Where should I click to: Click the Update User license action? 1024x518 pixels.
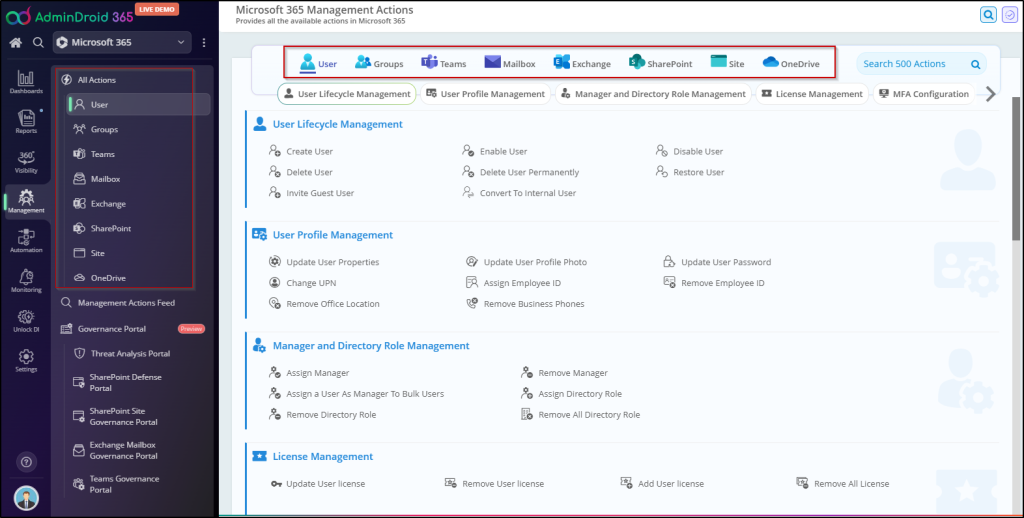tap(318, 484)
